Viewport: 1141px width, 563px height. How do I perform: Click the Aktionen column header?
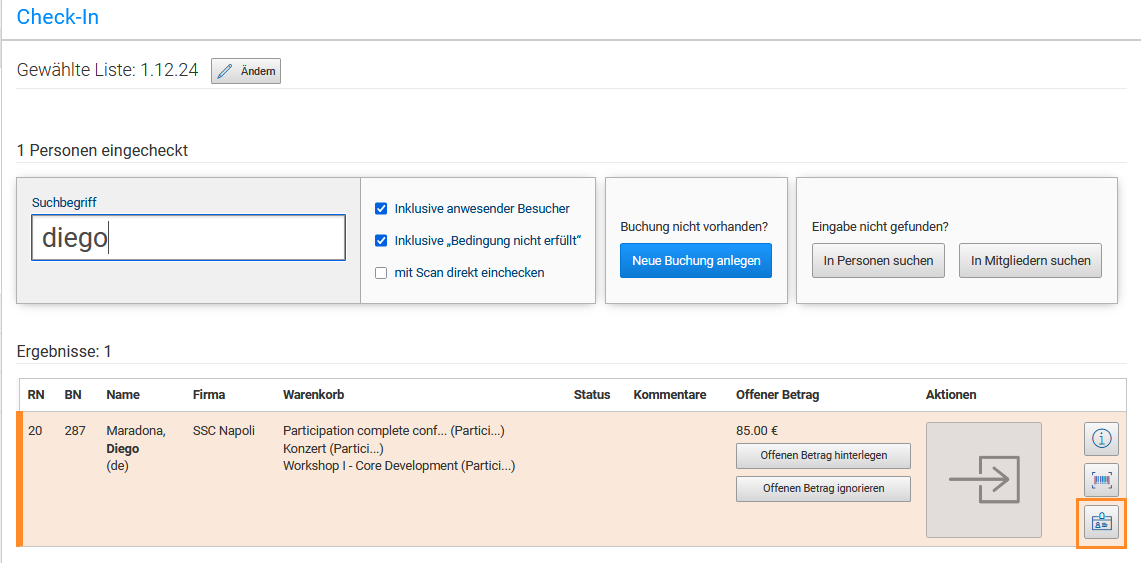[x=951, y=395]
